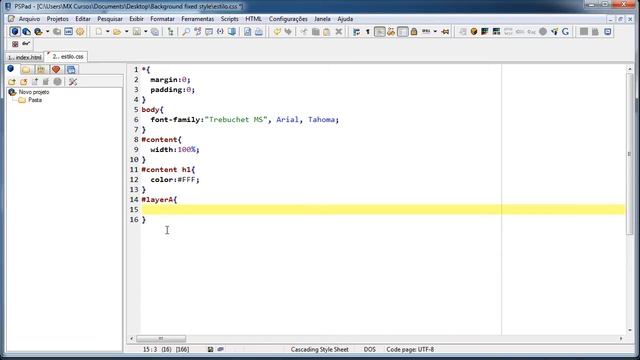Screen dimensions: 640x360
Task: Expand the dropdown arrow after the globe icon
Action: click(x=47, y=31)
